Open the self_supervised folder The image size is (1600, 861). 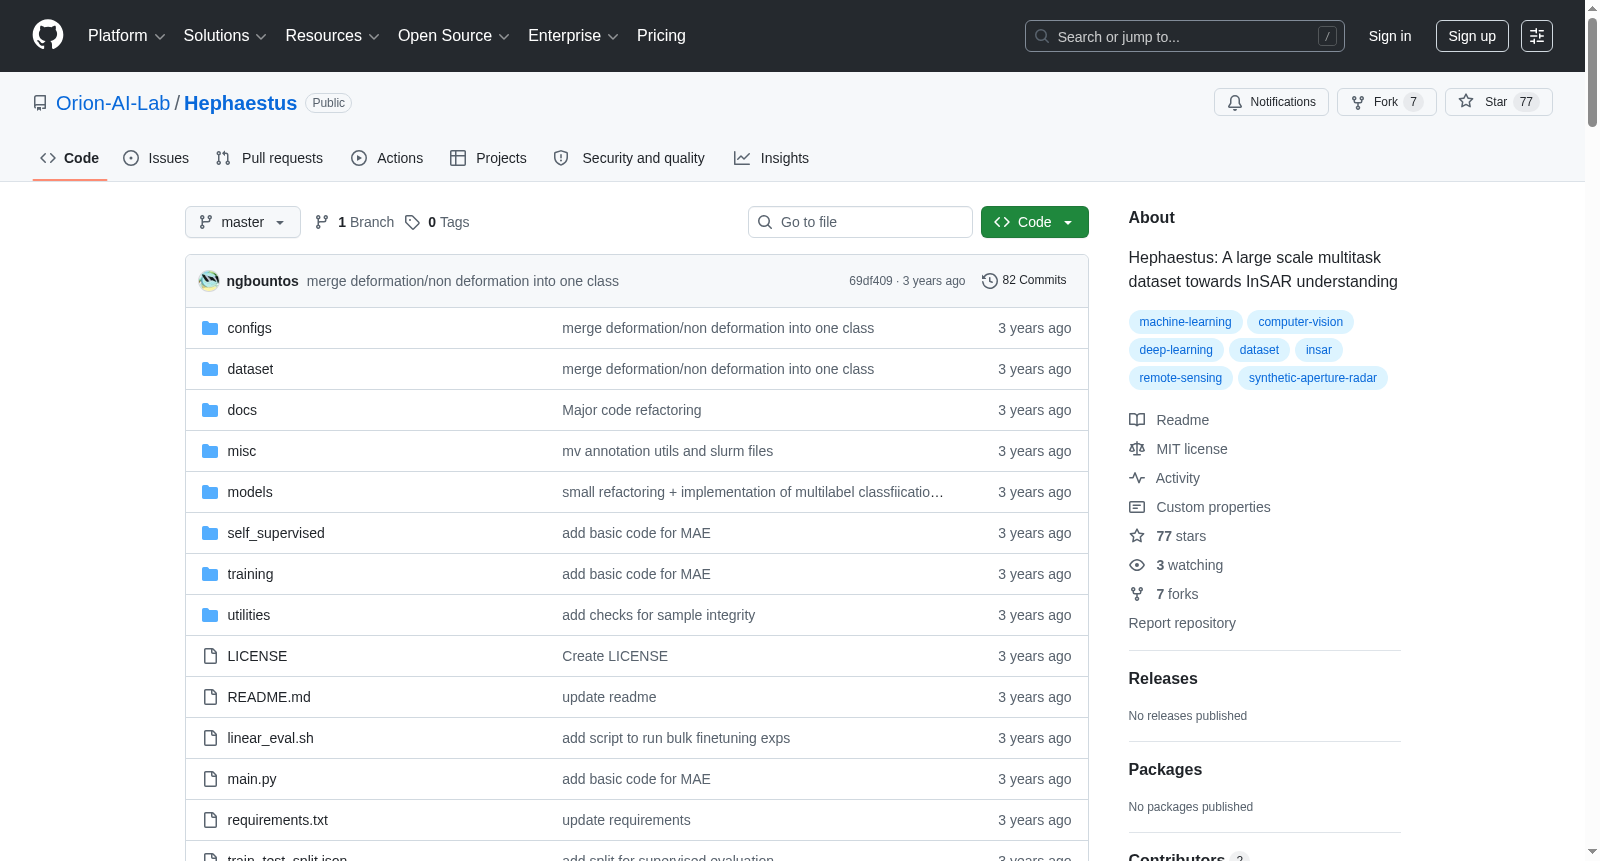point(276,533)
